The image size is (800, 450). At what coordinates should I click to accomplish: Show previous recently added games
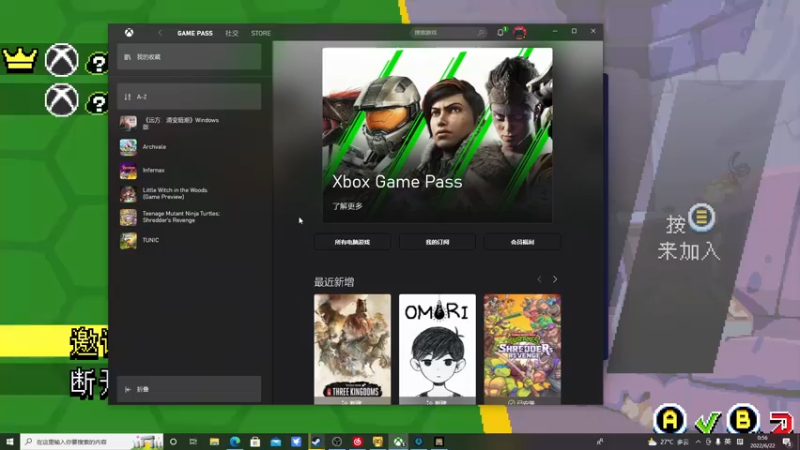(x=539, y=279)
